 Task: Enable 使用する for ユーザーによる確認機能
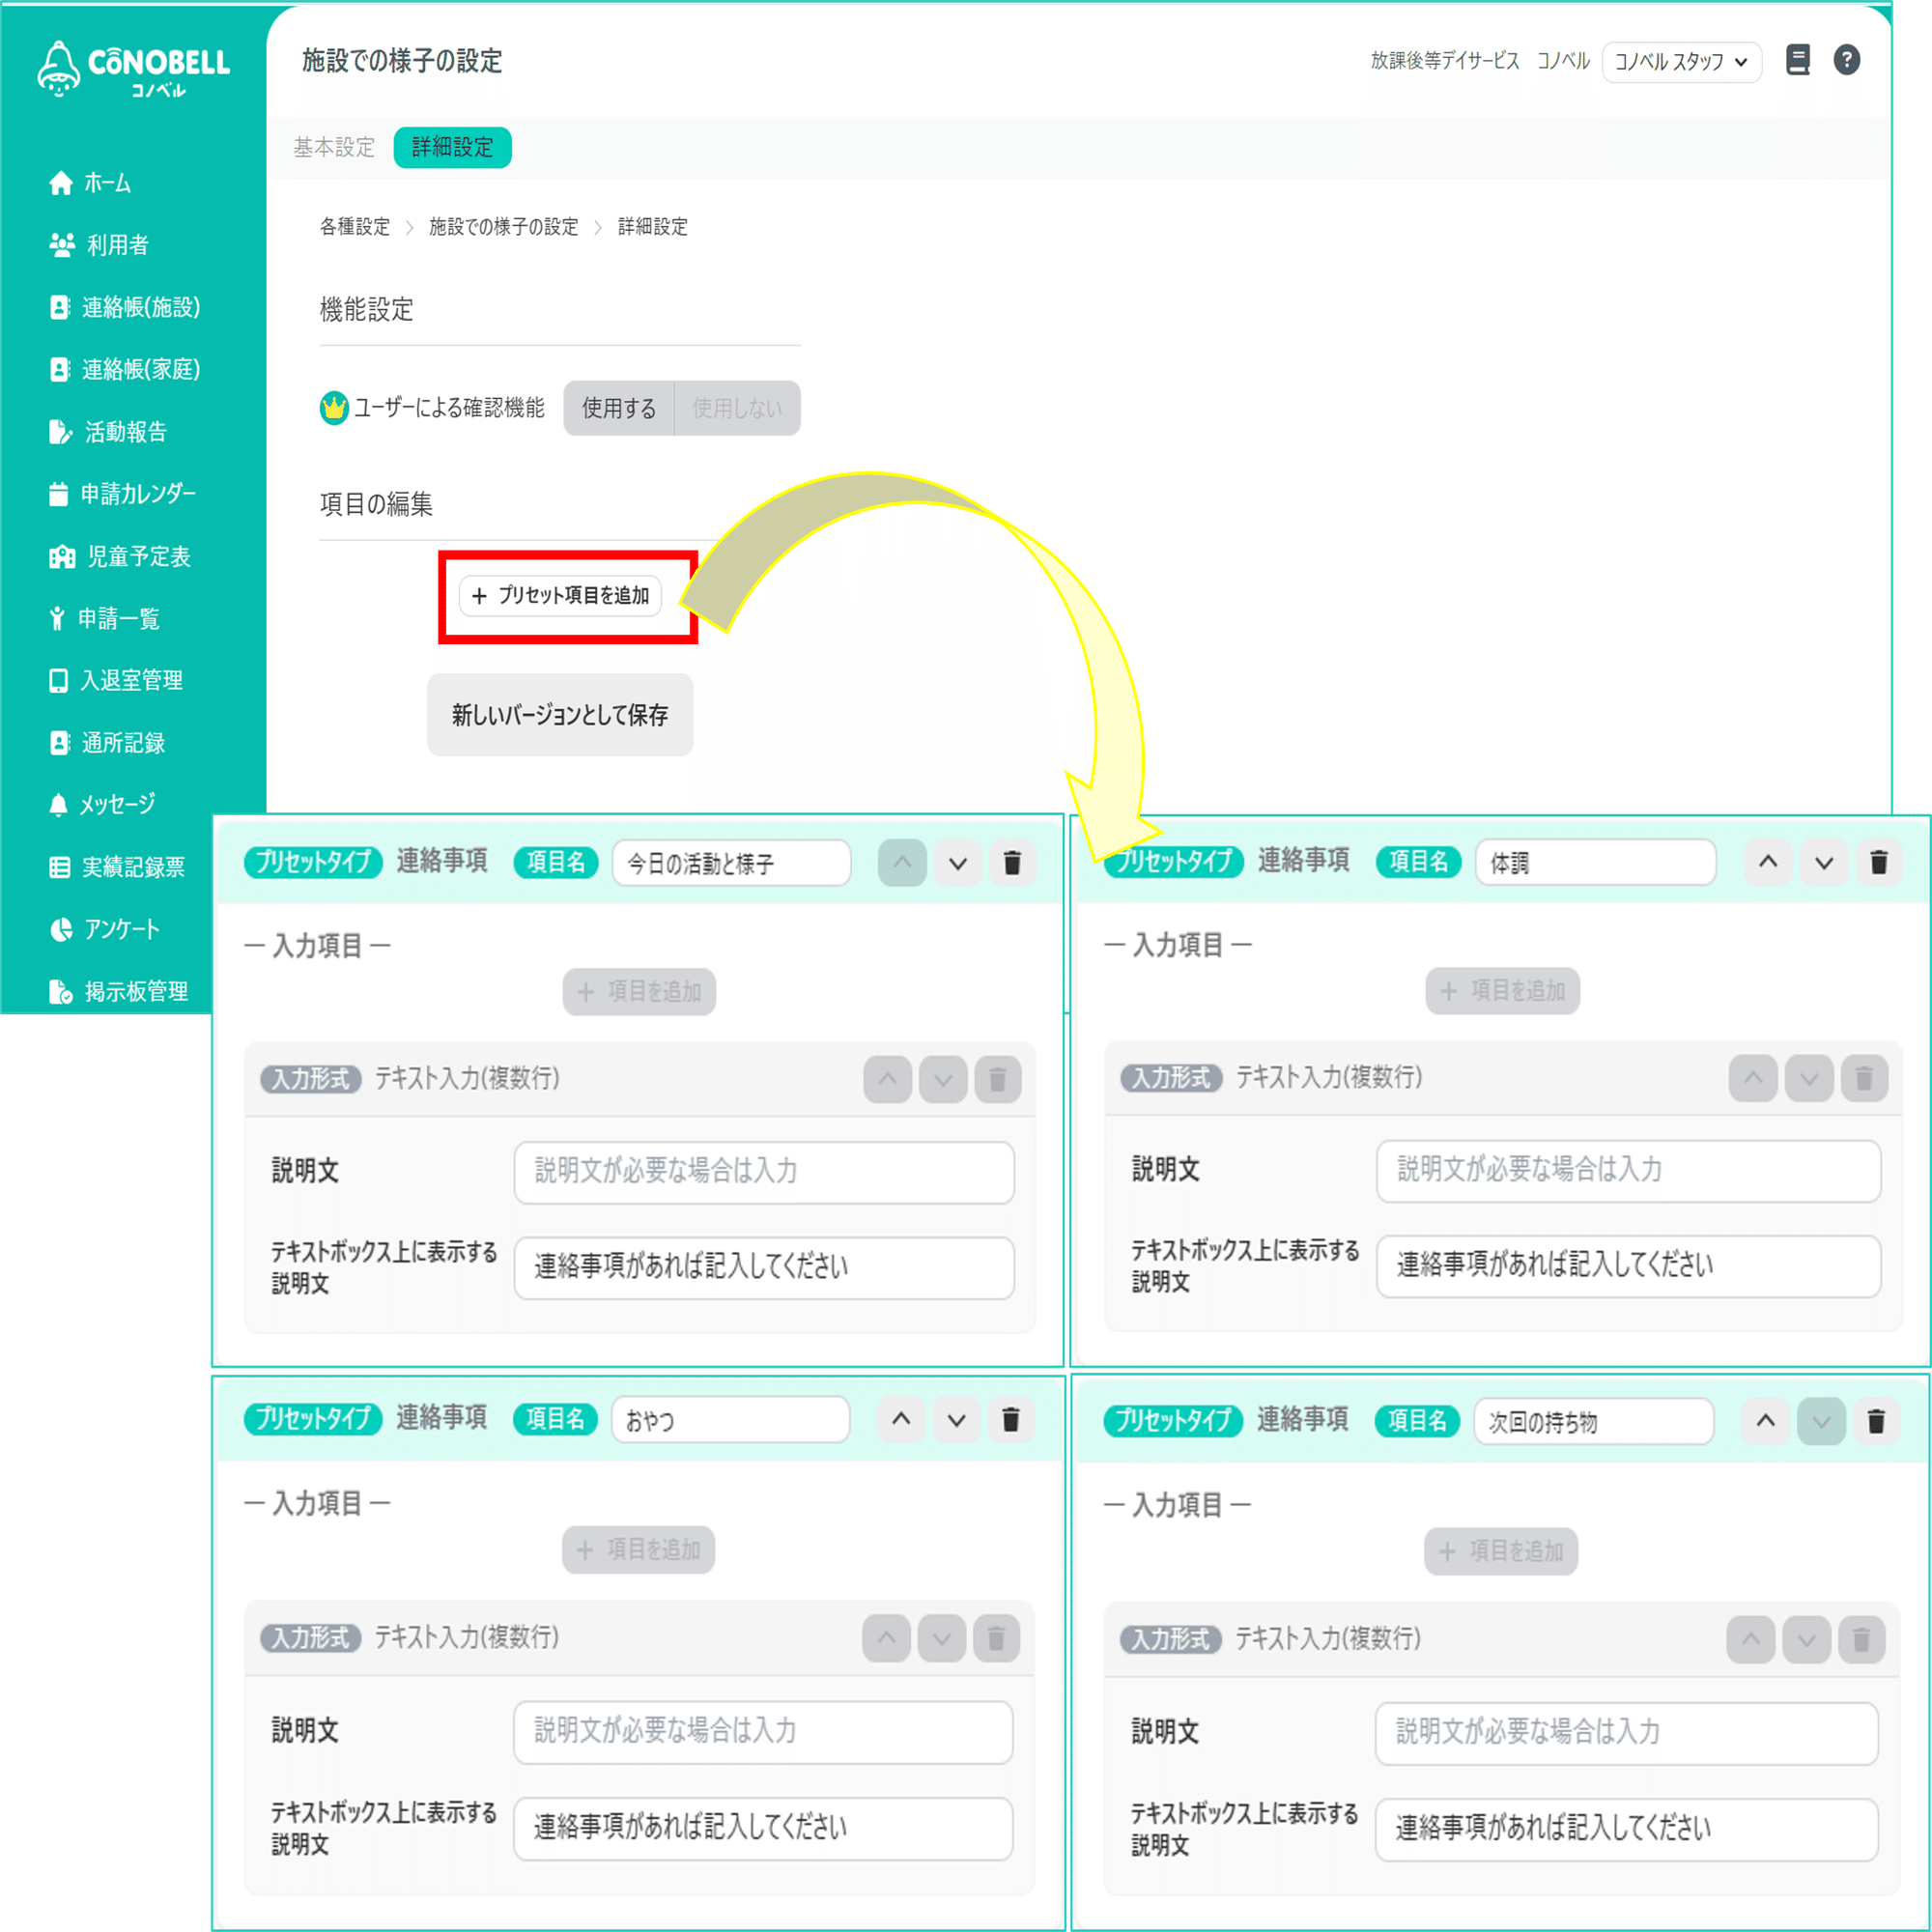(x=617, y=408)
